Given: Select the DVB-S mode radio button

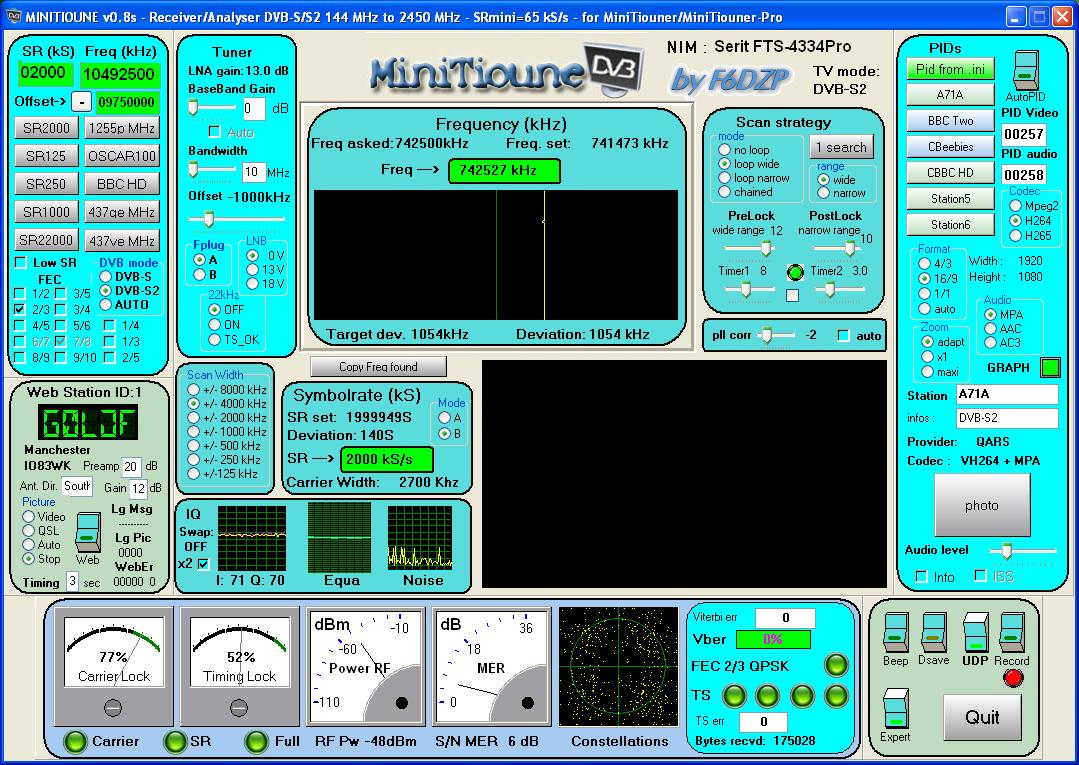Looking at the screenshot, I should point(106,277).
